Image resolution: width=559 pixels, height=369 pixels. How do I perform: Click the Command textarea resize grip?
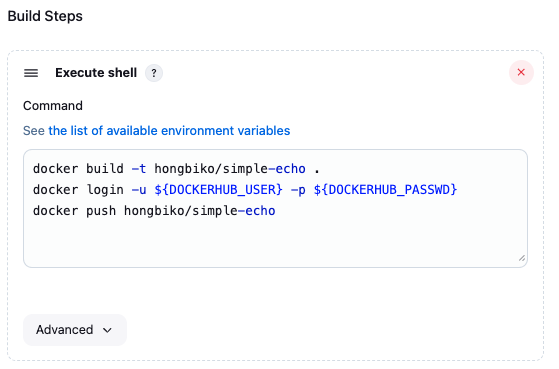click(x=522, y=258)
